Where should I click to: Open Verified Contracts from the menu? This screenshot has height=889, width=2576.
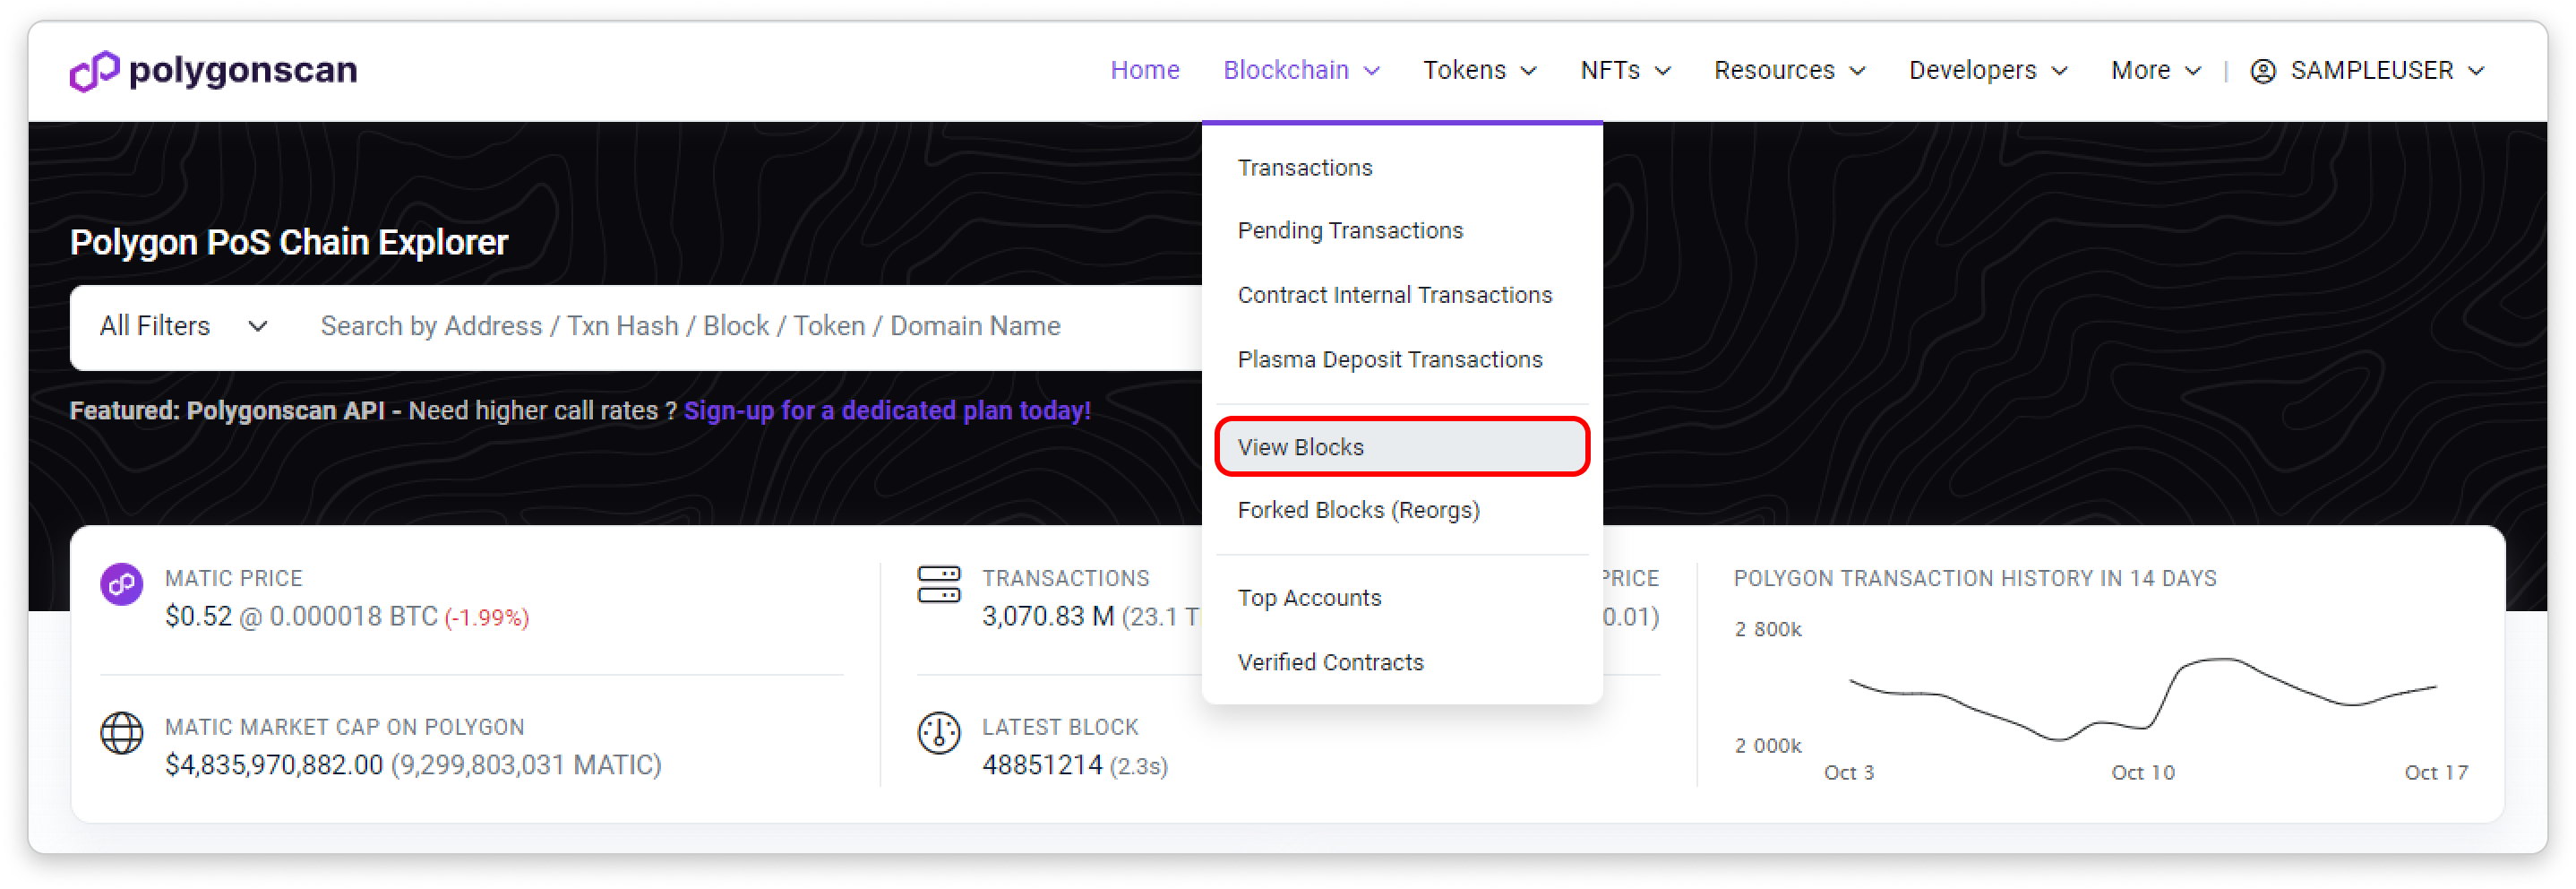(1330, 662)
